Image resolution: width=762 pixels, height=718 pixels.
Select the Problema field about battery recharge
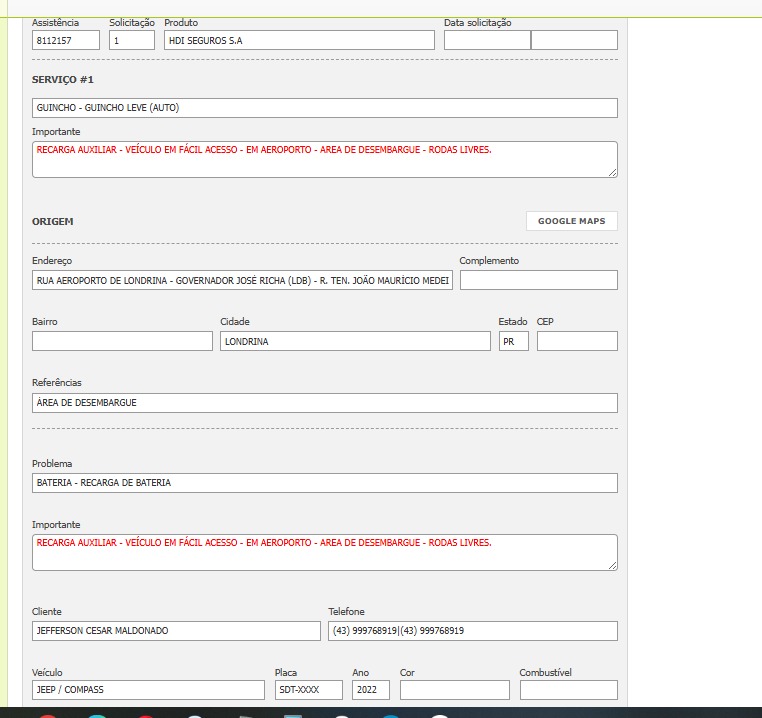coord(324,483)
